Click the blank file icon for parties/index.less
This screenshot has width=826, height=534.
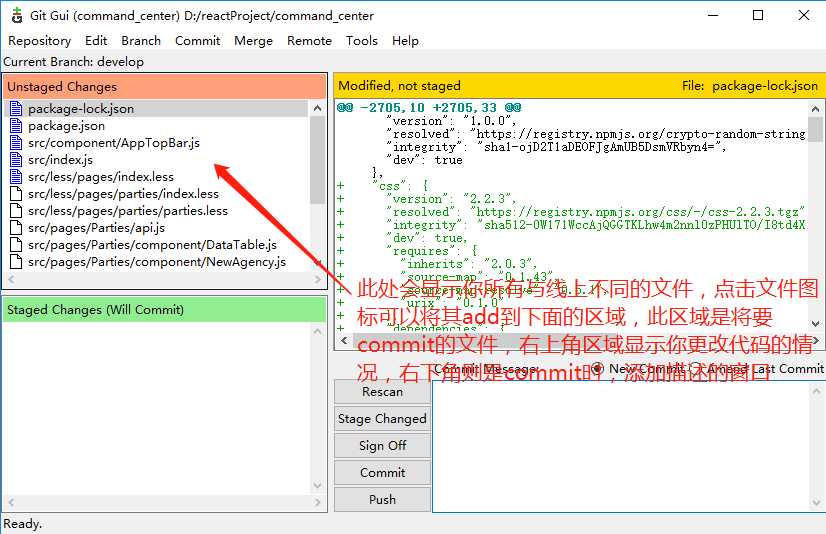[16, 193]
